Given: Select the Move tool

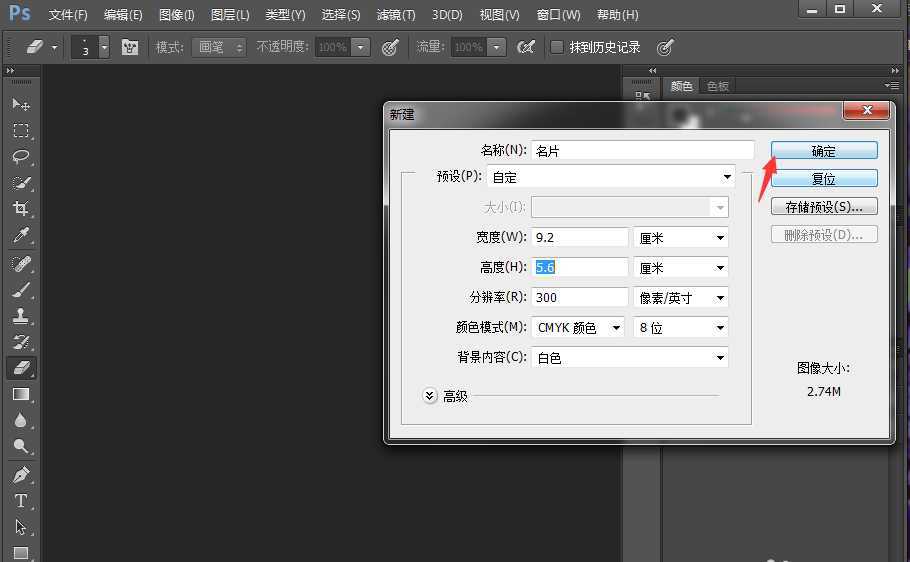Looking at the screenshot, I should tap(20, 104).
